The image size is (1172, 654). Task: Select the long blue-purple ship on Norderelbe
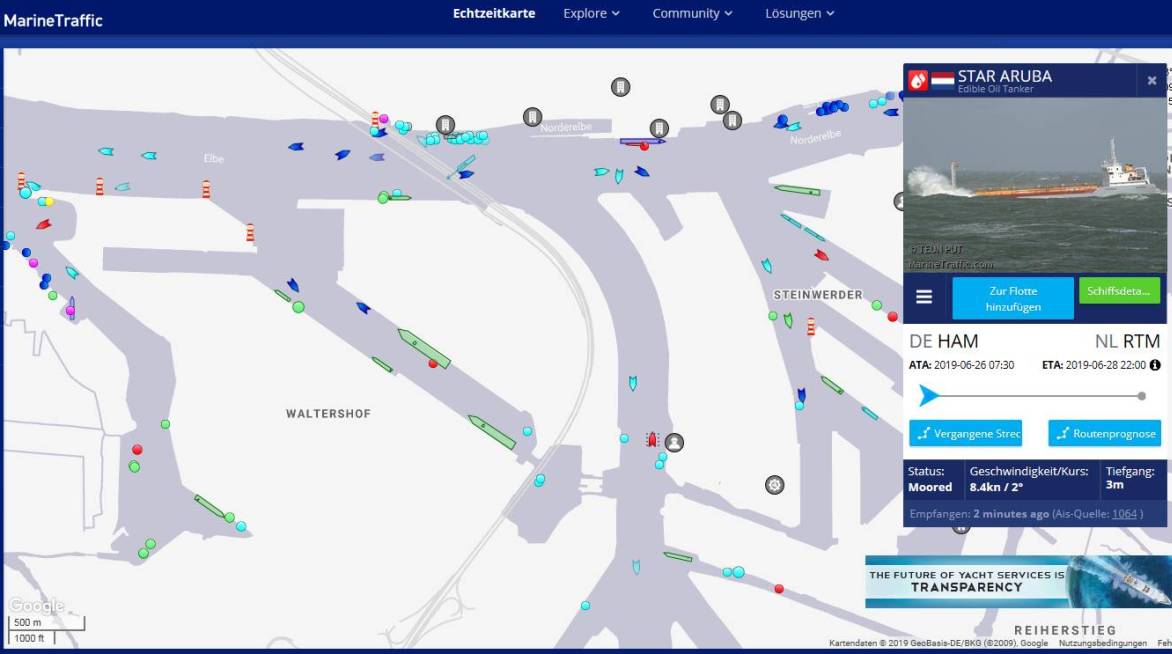(x=642, y=141)
